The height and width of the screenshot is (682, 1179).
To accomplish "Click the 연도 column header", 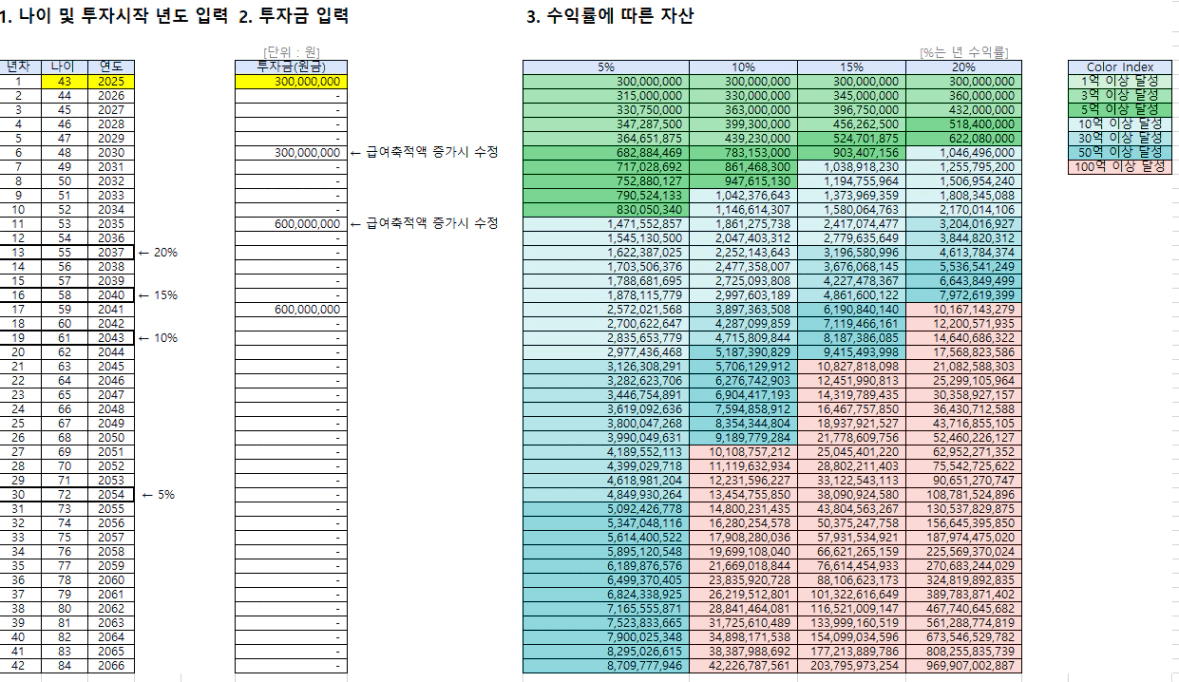I will click(x=111, y=67).
